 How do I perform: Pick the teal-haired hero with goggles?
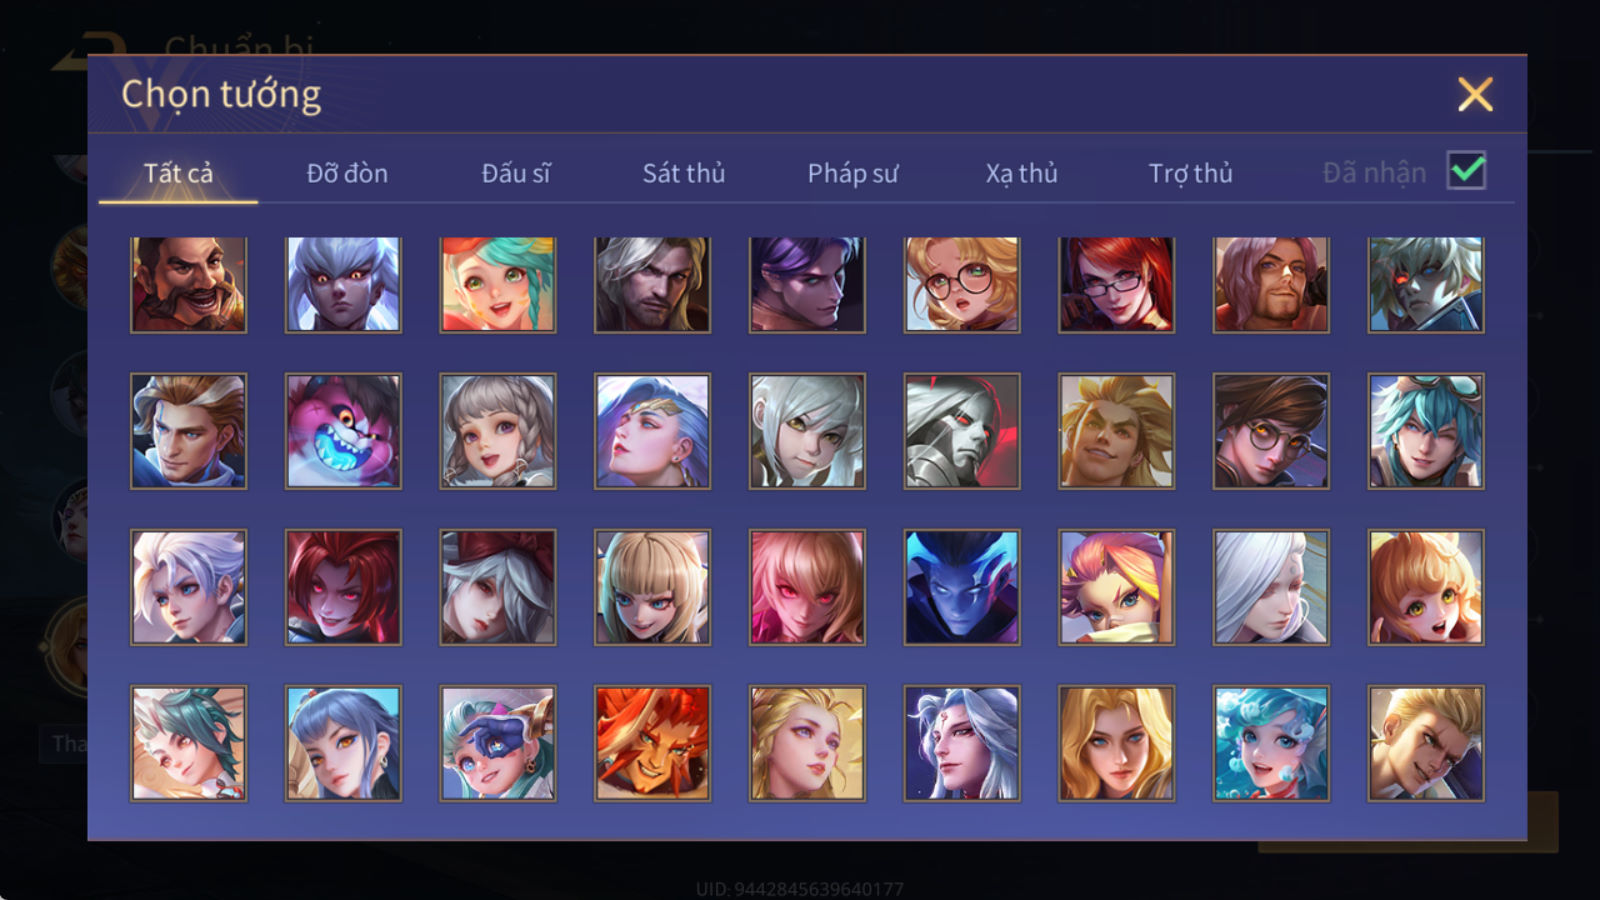point(1426,431)
